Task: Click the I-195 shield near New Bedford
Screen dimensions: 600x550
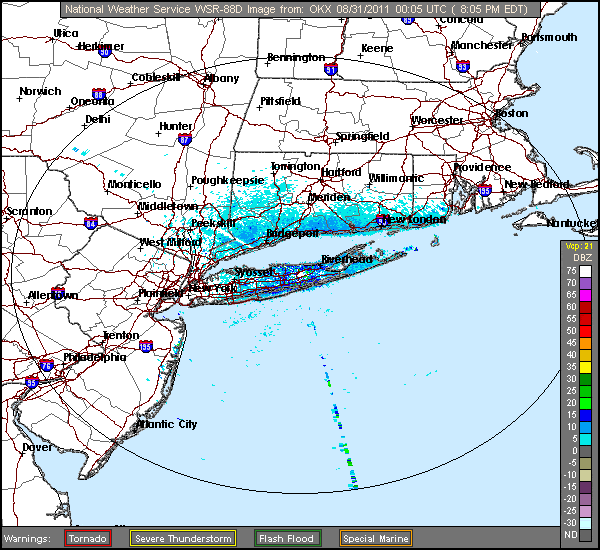Action: 484,190
